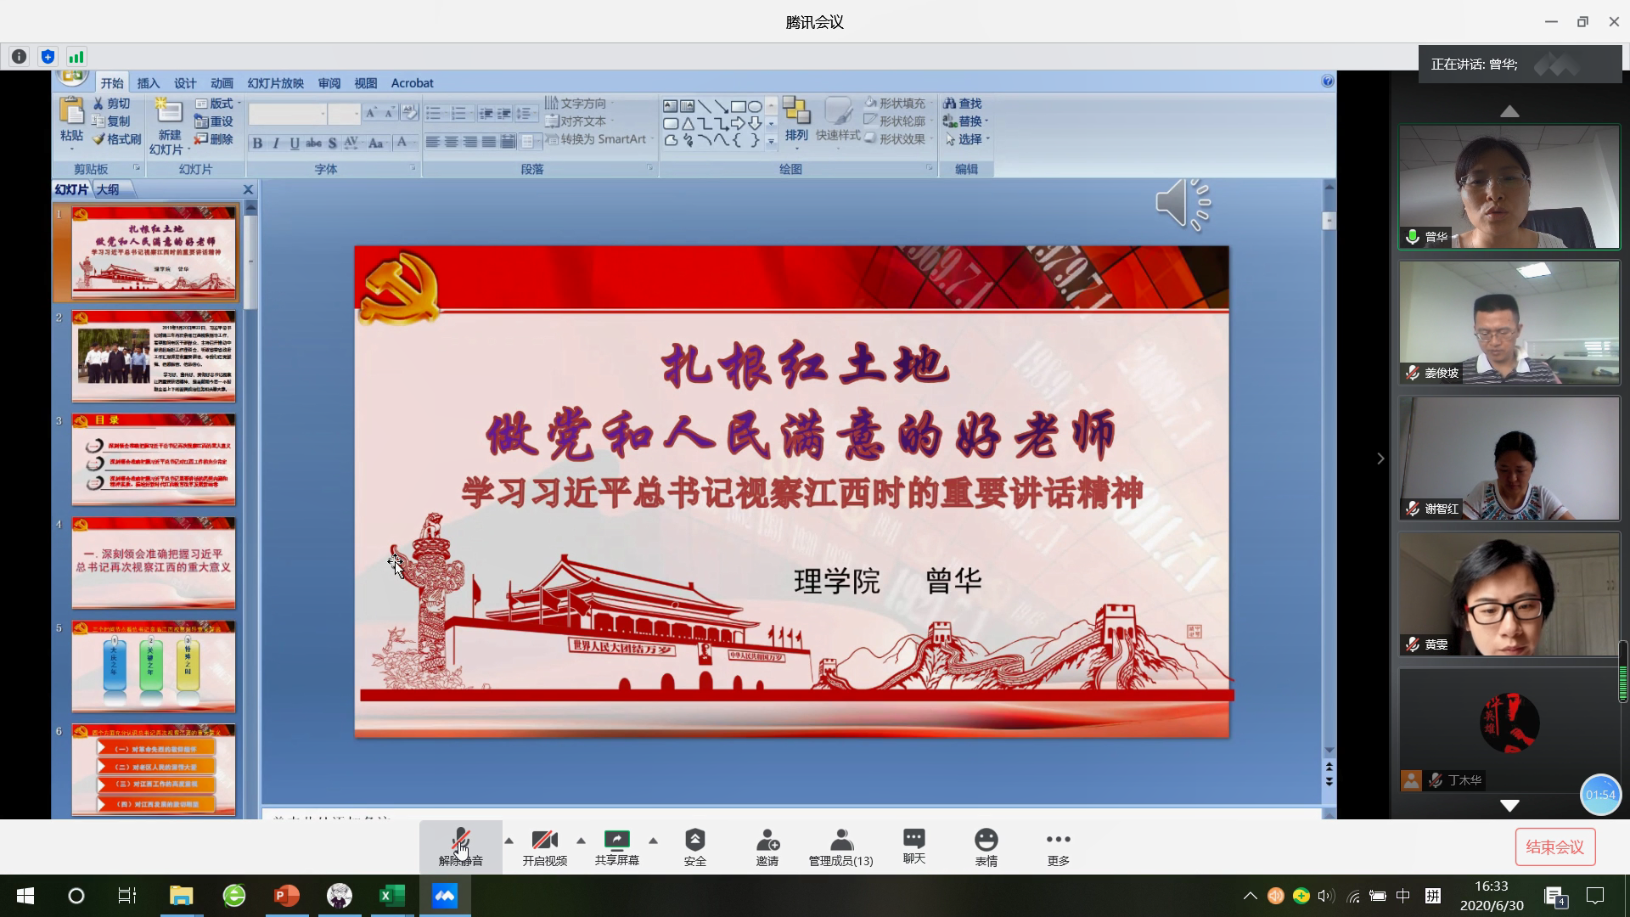
Task: Open the meeting info icon
Action: point(19,57)
